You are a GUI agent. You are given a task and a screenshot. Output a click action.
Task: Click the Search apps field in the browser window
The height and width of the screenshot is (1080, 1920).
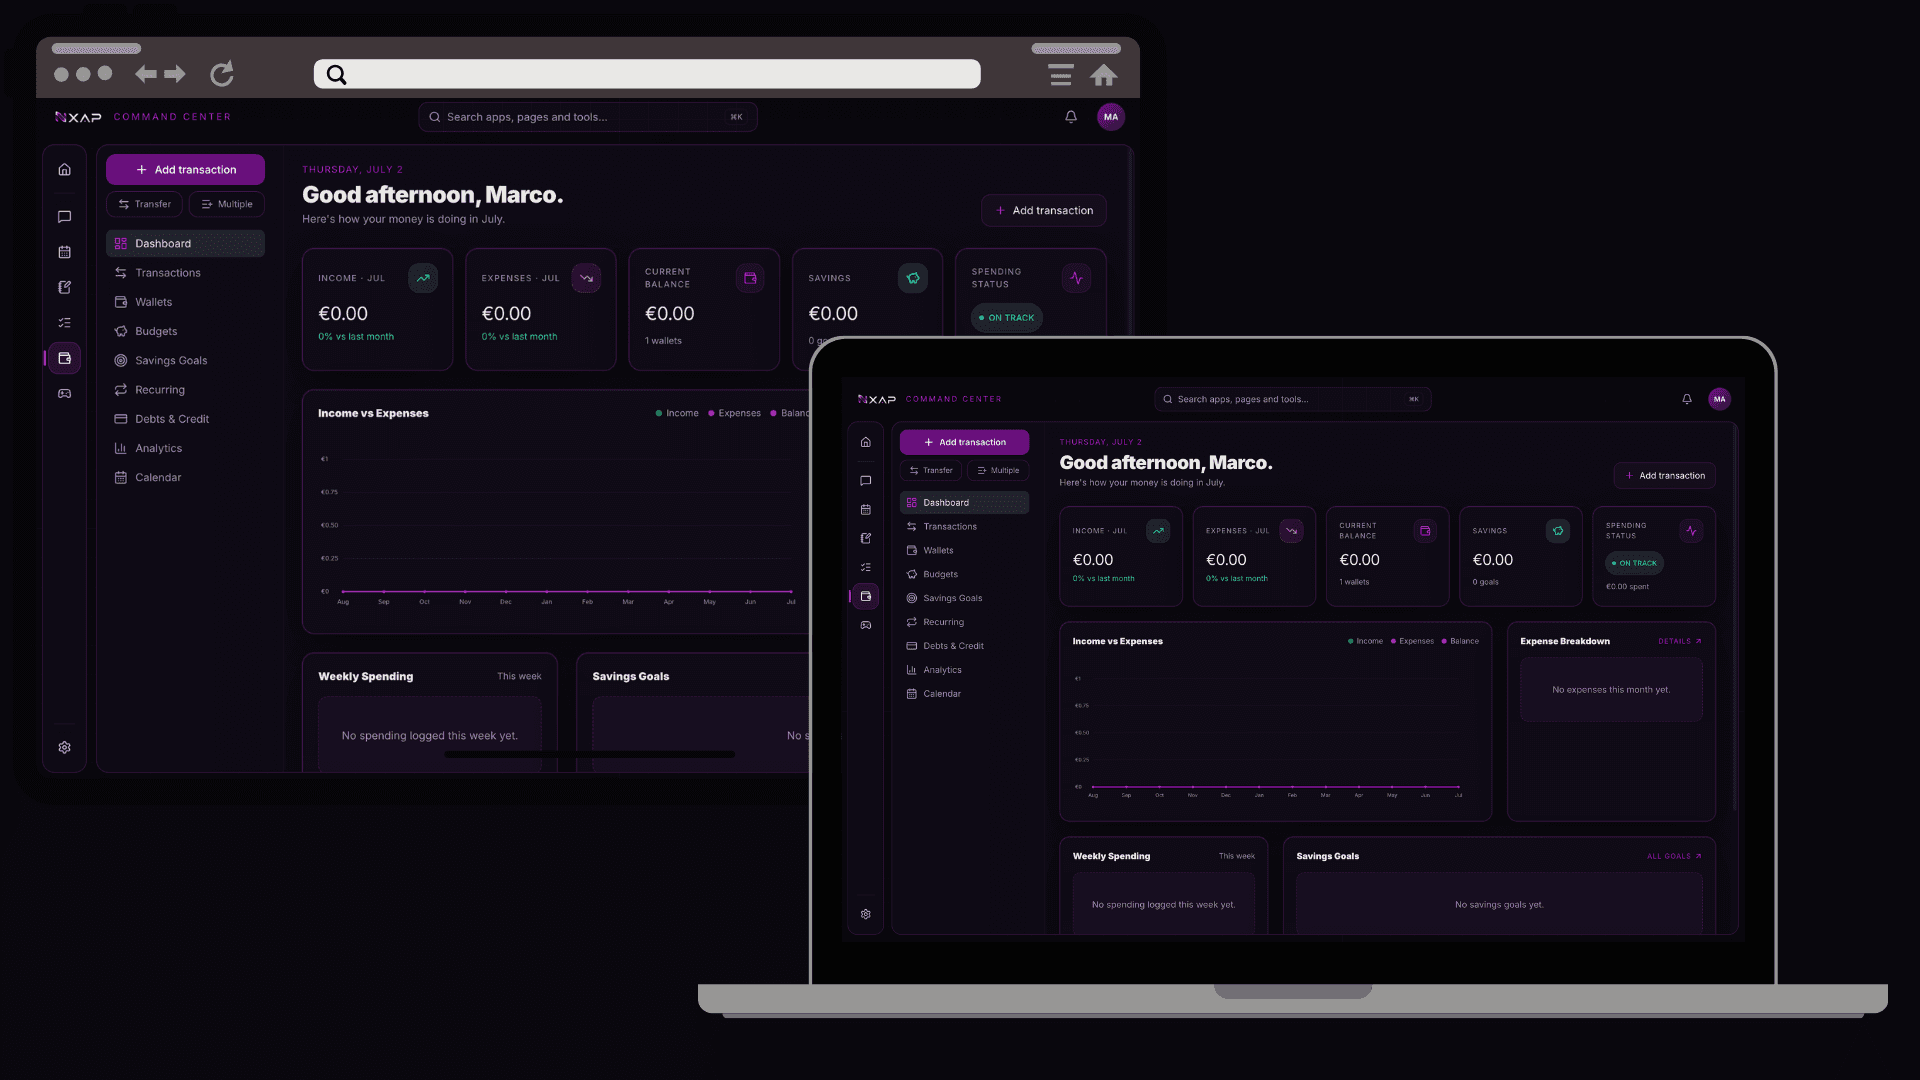588,117
